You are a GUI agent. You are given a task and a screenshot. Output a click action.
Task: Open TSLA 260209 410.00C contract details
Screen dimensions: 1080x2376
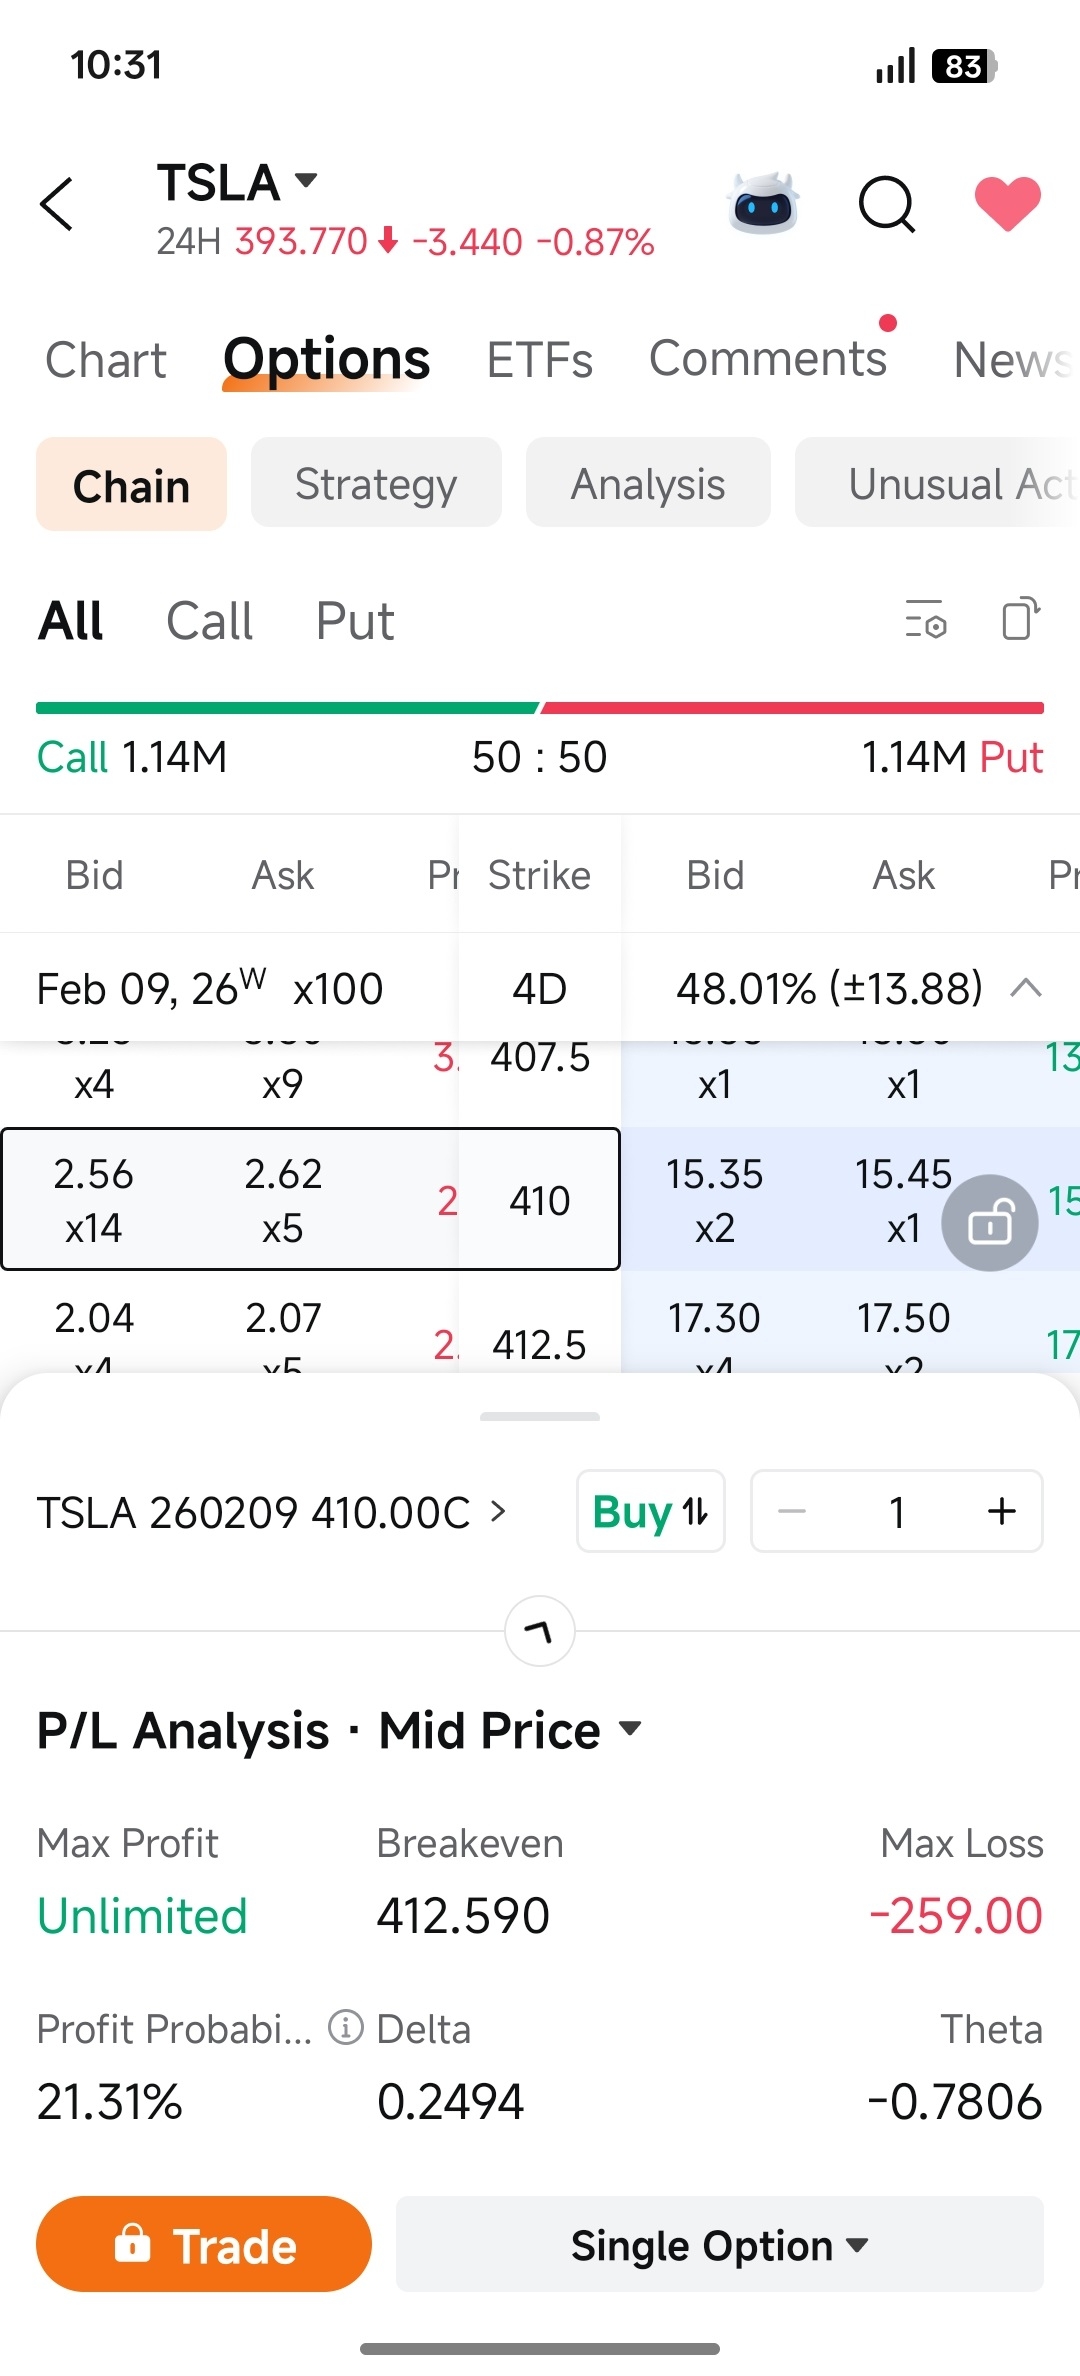(x=272, y=1512)
